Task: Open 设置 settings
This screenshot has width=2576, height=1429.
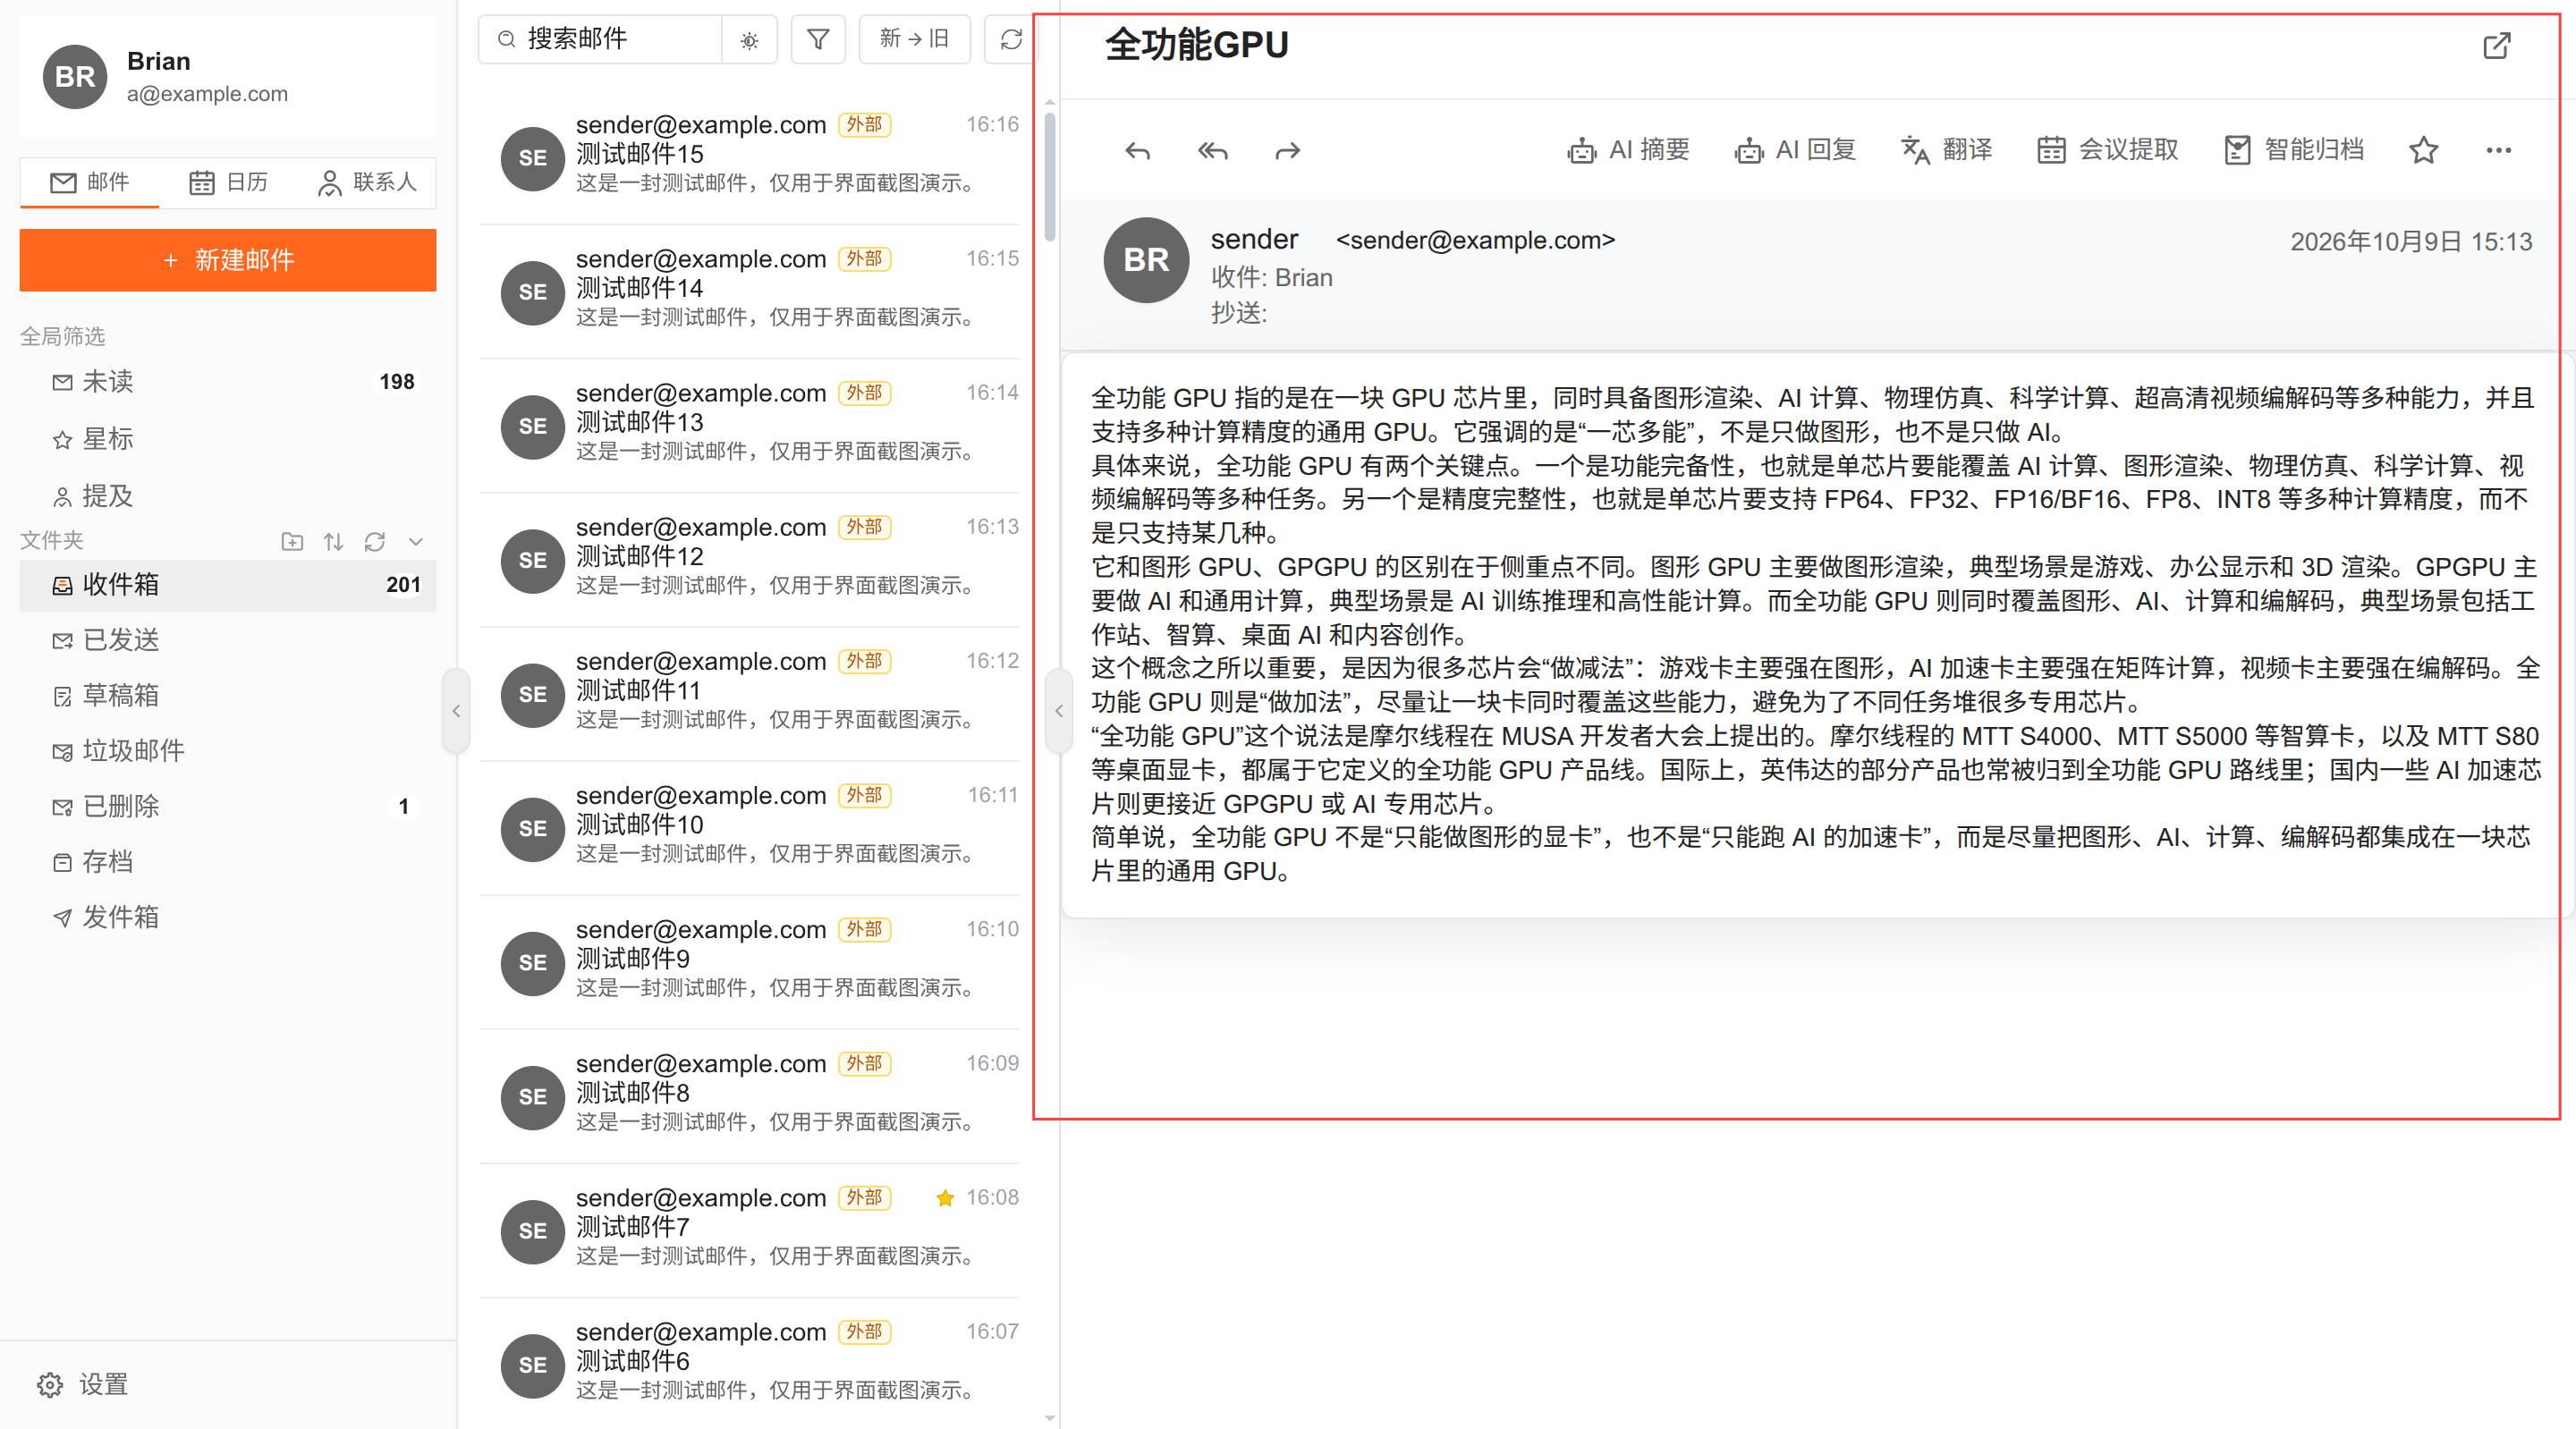Action: click(84, 1385)
